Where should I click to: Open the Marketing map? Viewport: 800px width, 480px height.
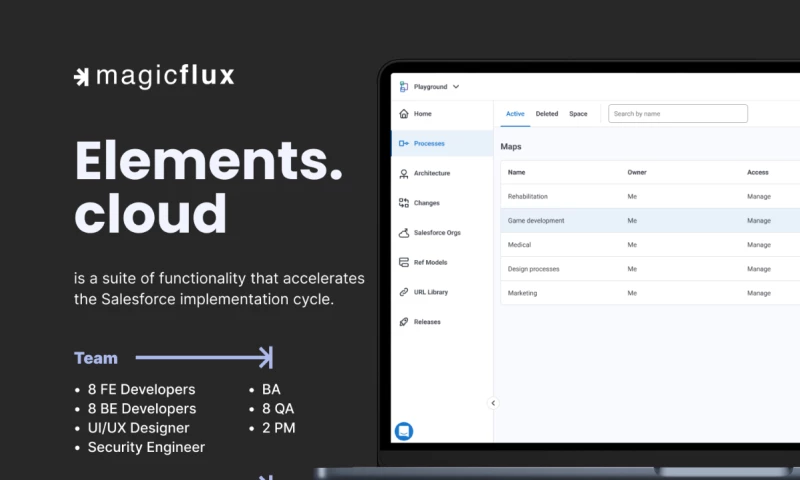[x=522, y=293]
